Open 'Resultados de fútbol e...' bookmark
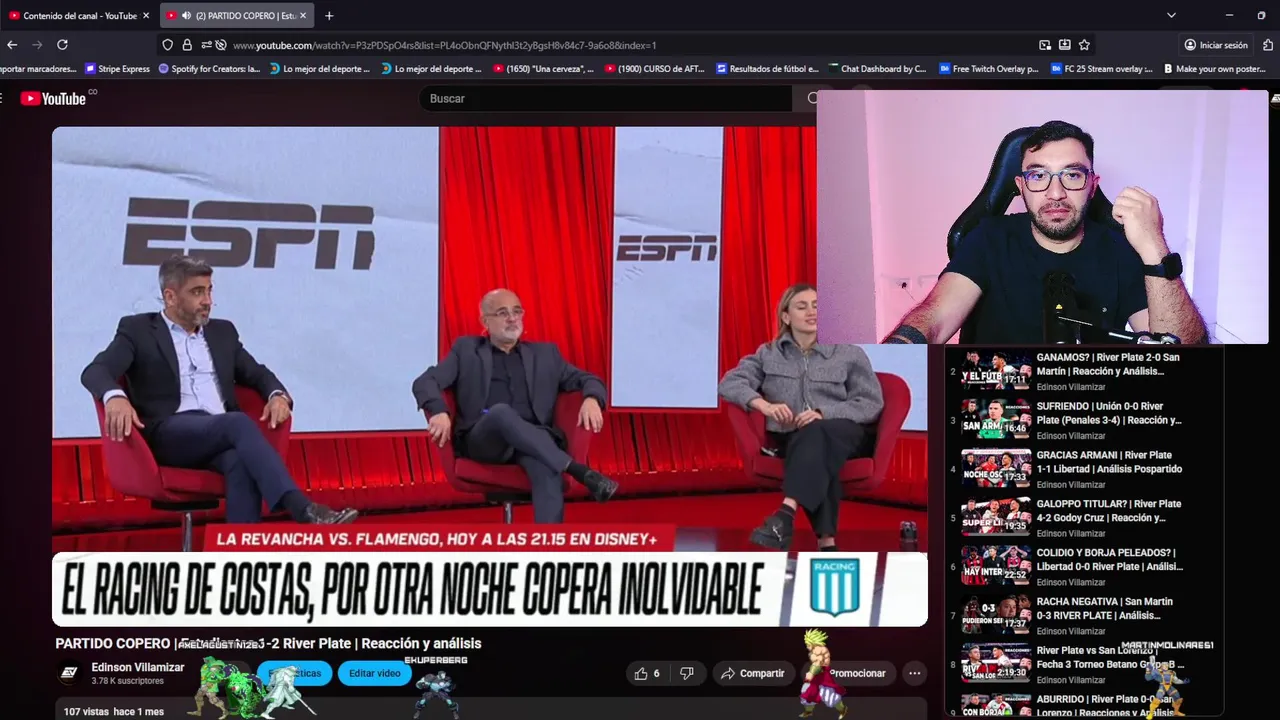 point(767,69)
